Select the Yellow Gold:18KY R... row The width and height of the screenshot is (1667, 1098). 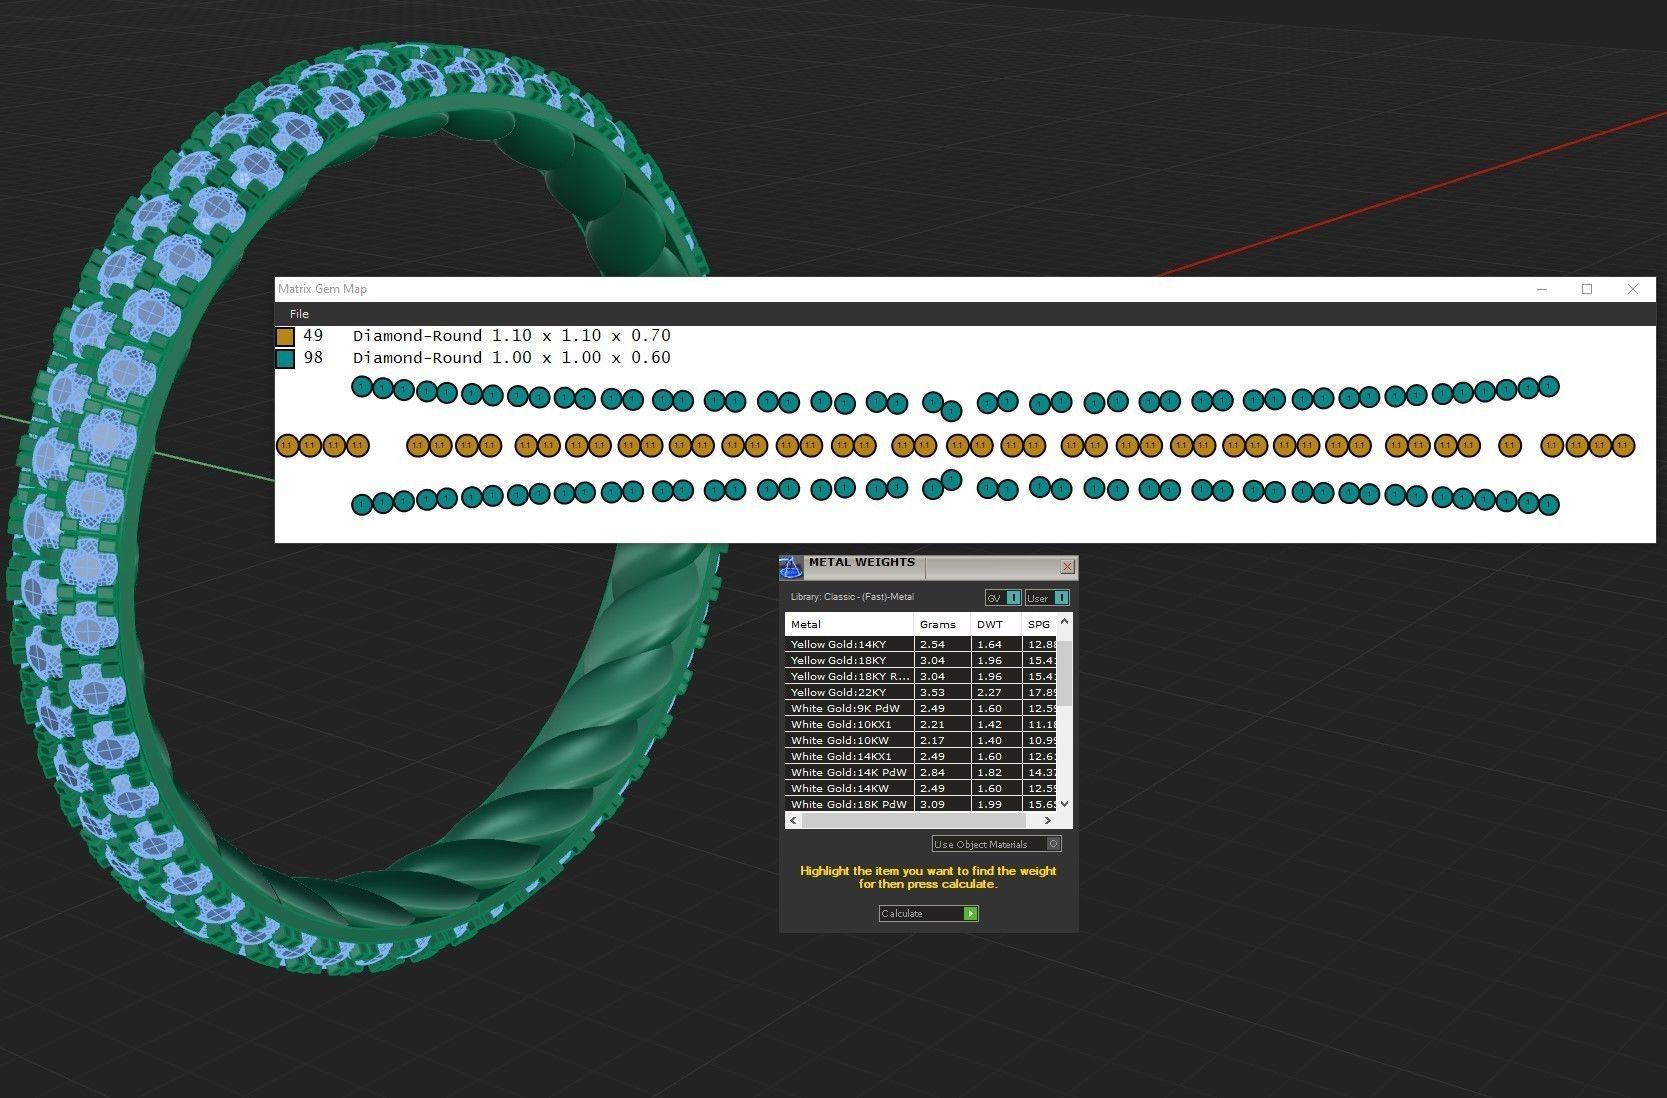(921, 676)
